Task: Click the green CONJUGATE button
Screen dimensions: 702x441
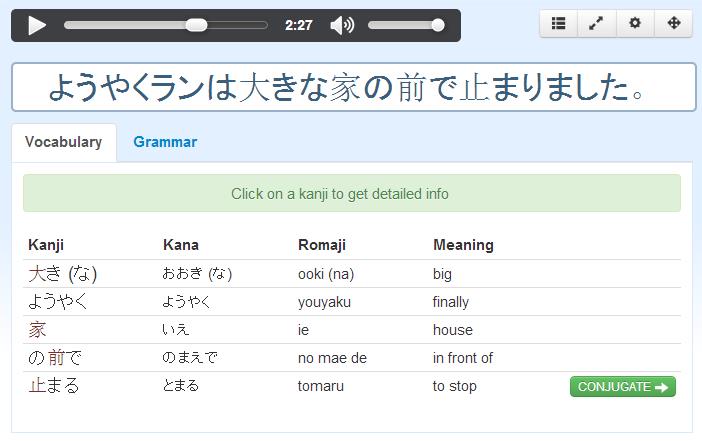Action: point(623,387)
